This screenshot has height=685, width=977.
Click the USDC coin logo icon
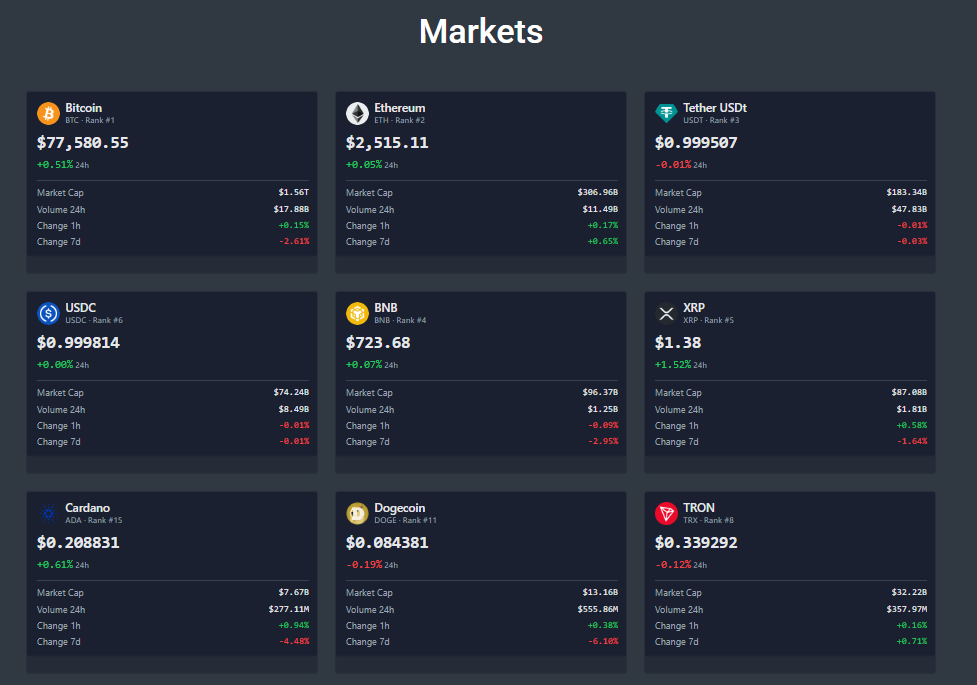[48, 314]
